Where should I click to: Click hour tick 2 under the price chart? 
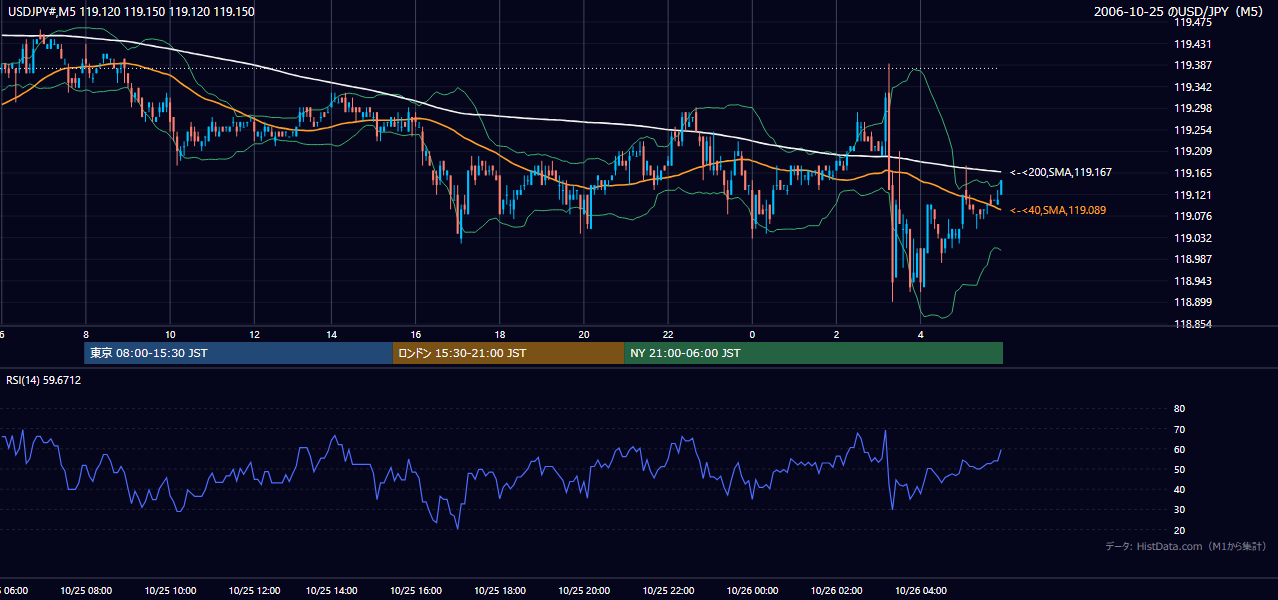pos(836,334)
